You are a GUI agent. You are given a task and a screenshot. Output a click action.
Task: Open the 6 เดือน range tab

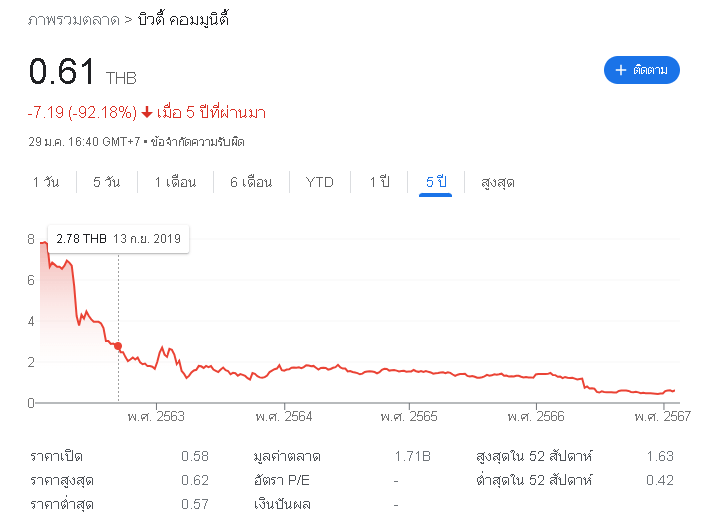click(x=251, y=182)
